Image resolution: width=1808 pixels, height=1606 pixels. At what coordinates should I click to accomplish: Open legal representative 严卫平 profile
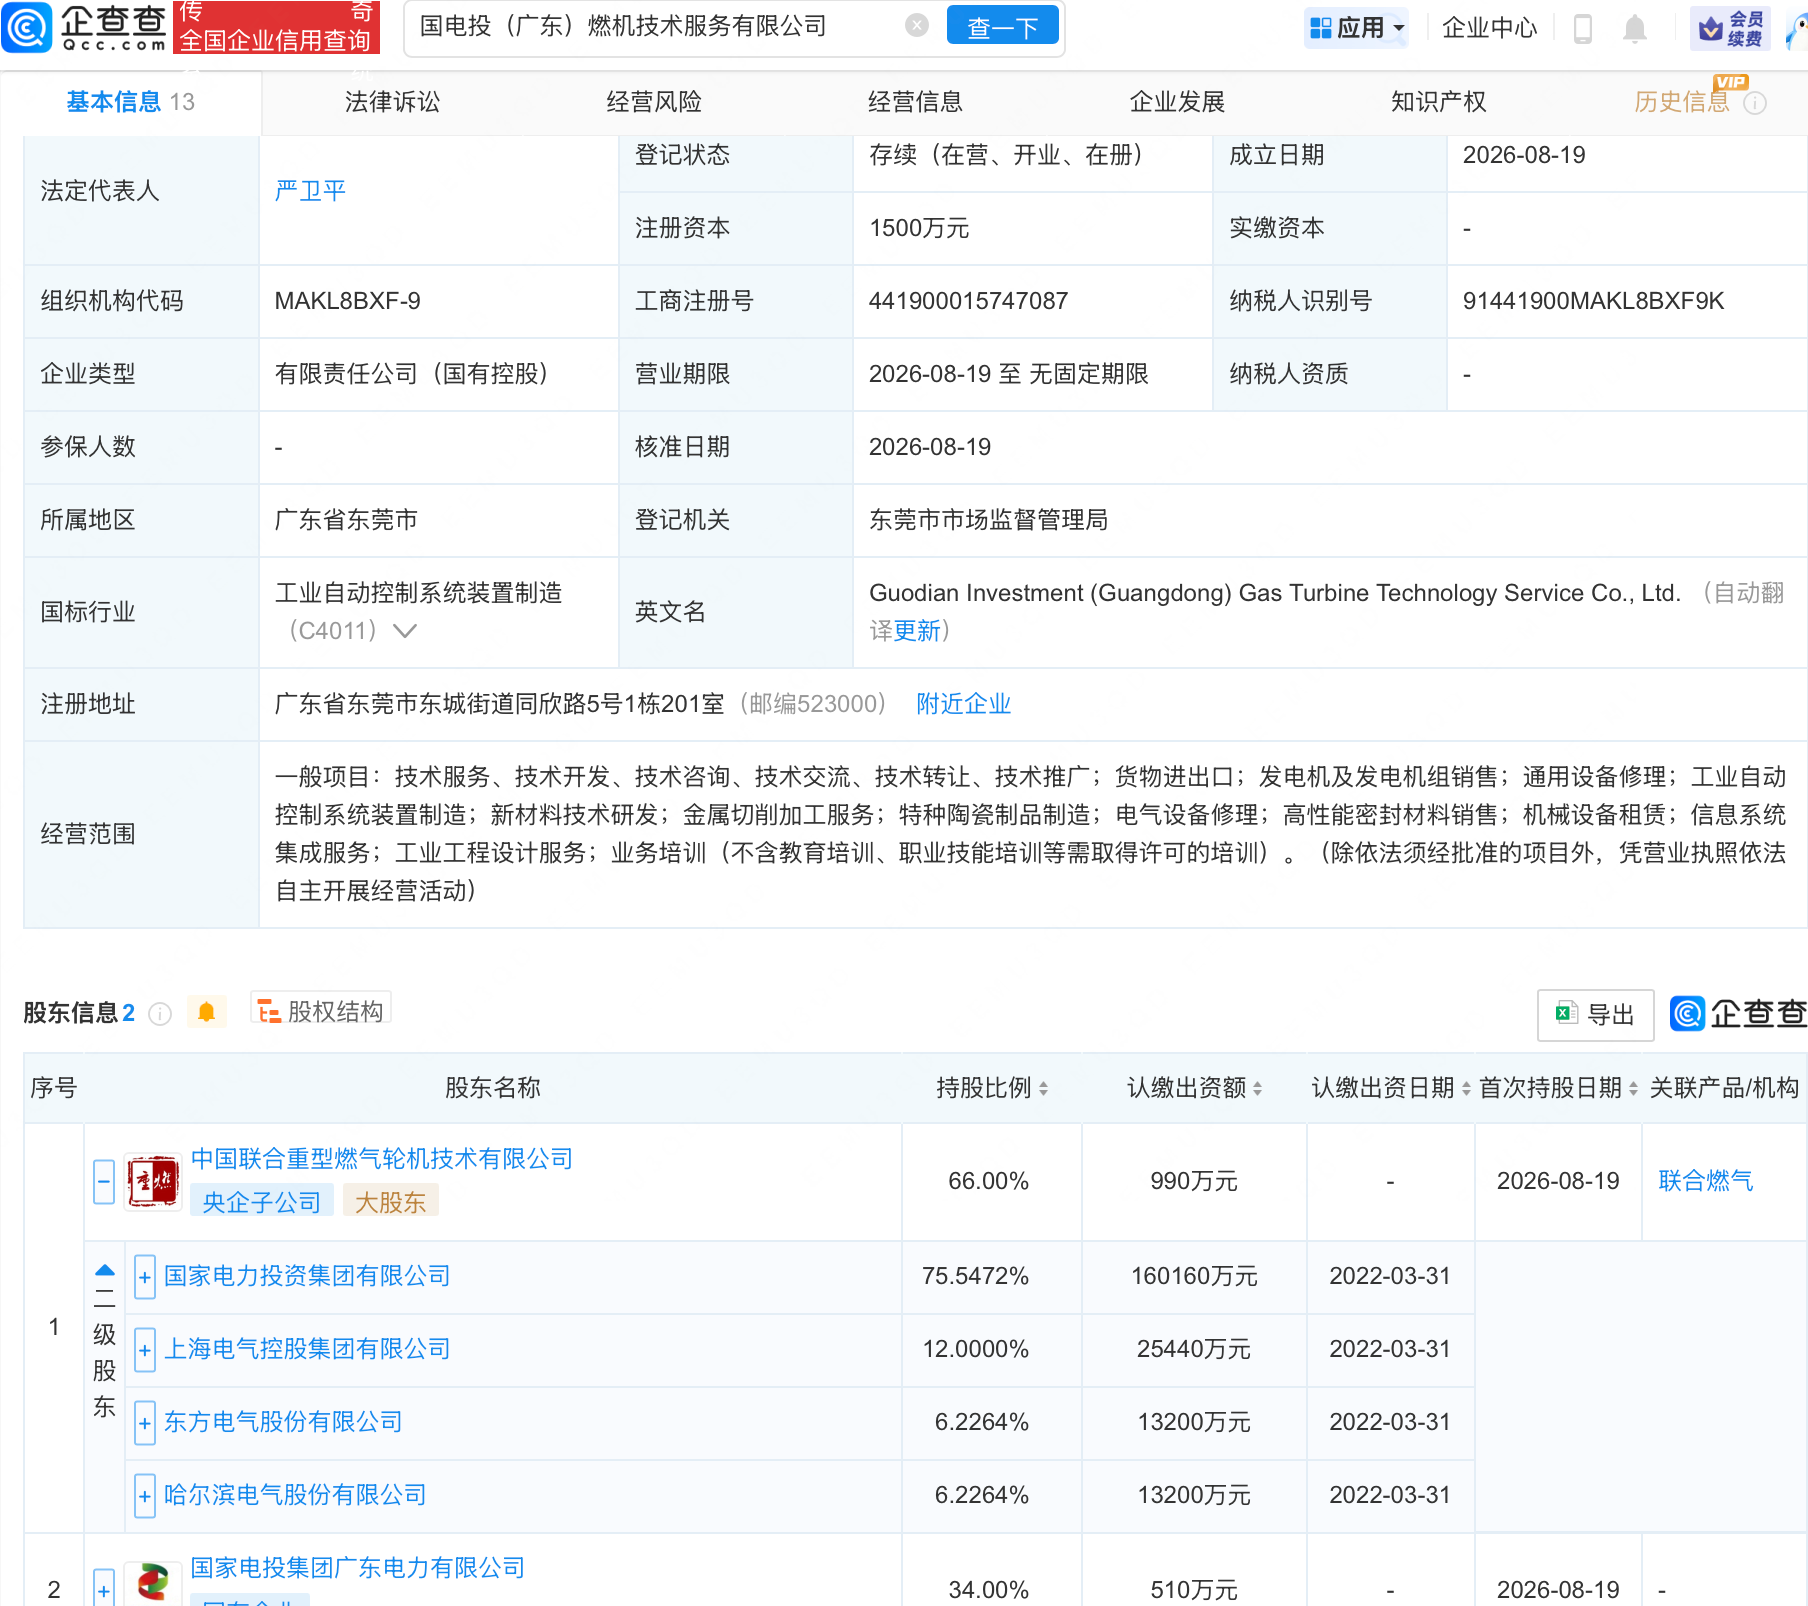[x=310, y=191]
